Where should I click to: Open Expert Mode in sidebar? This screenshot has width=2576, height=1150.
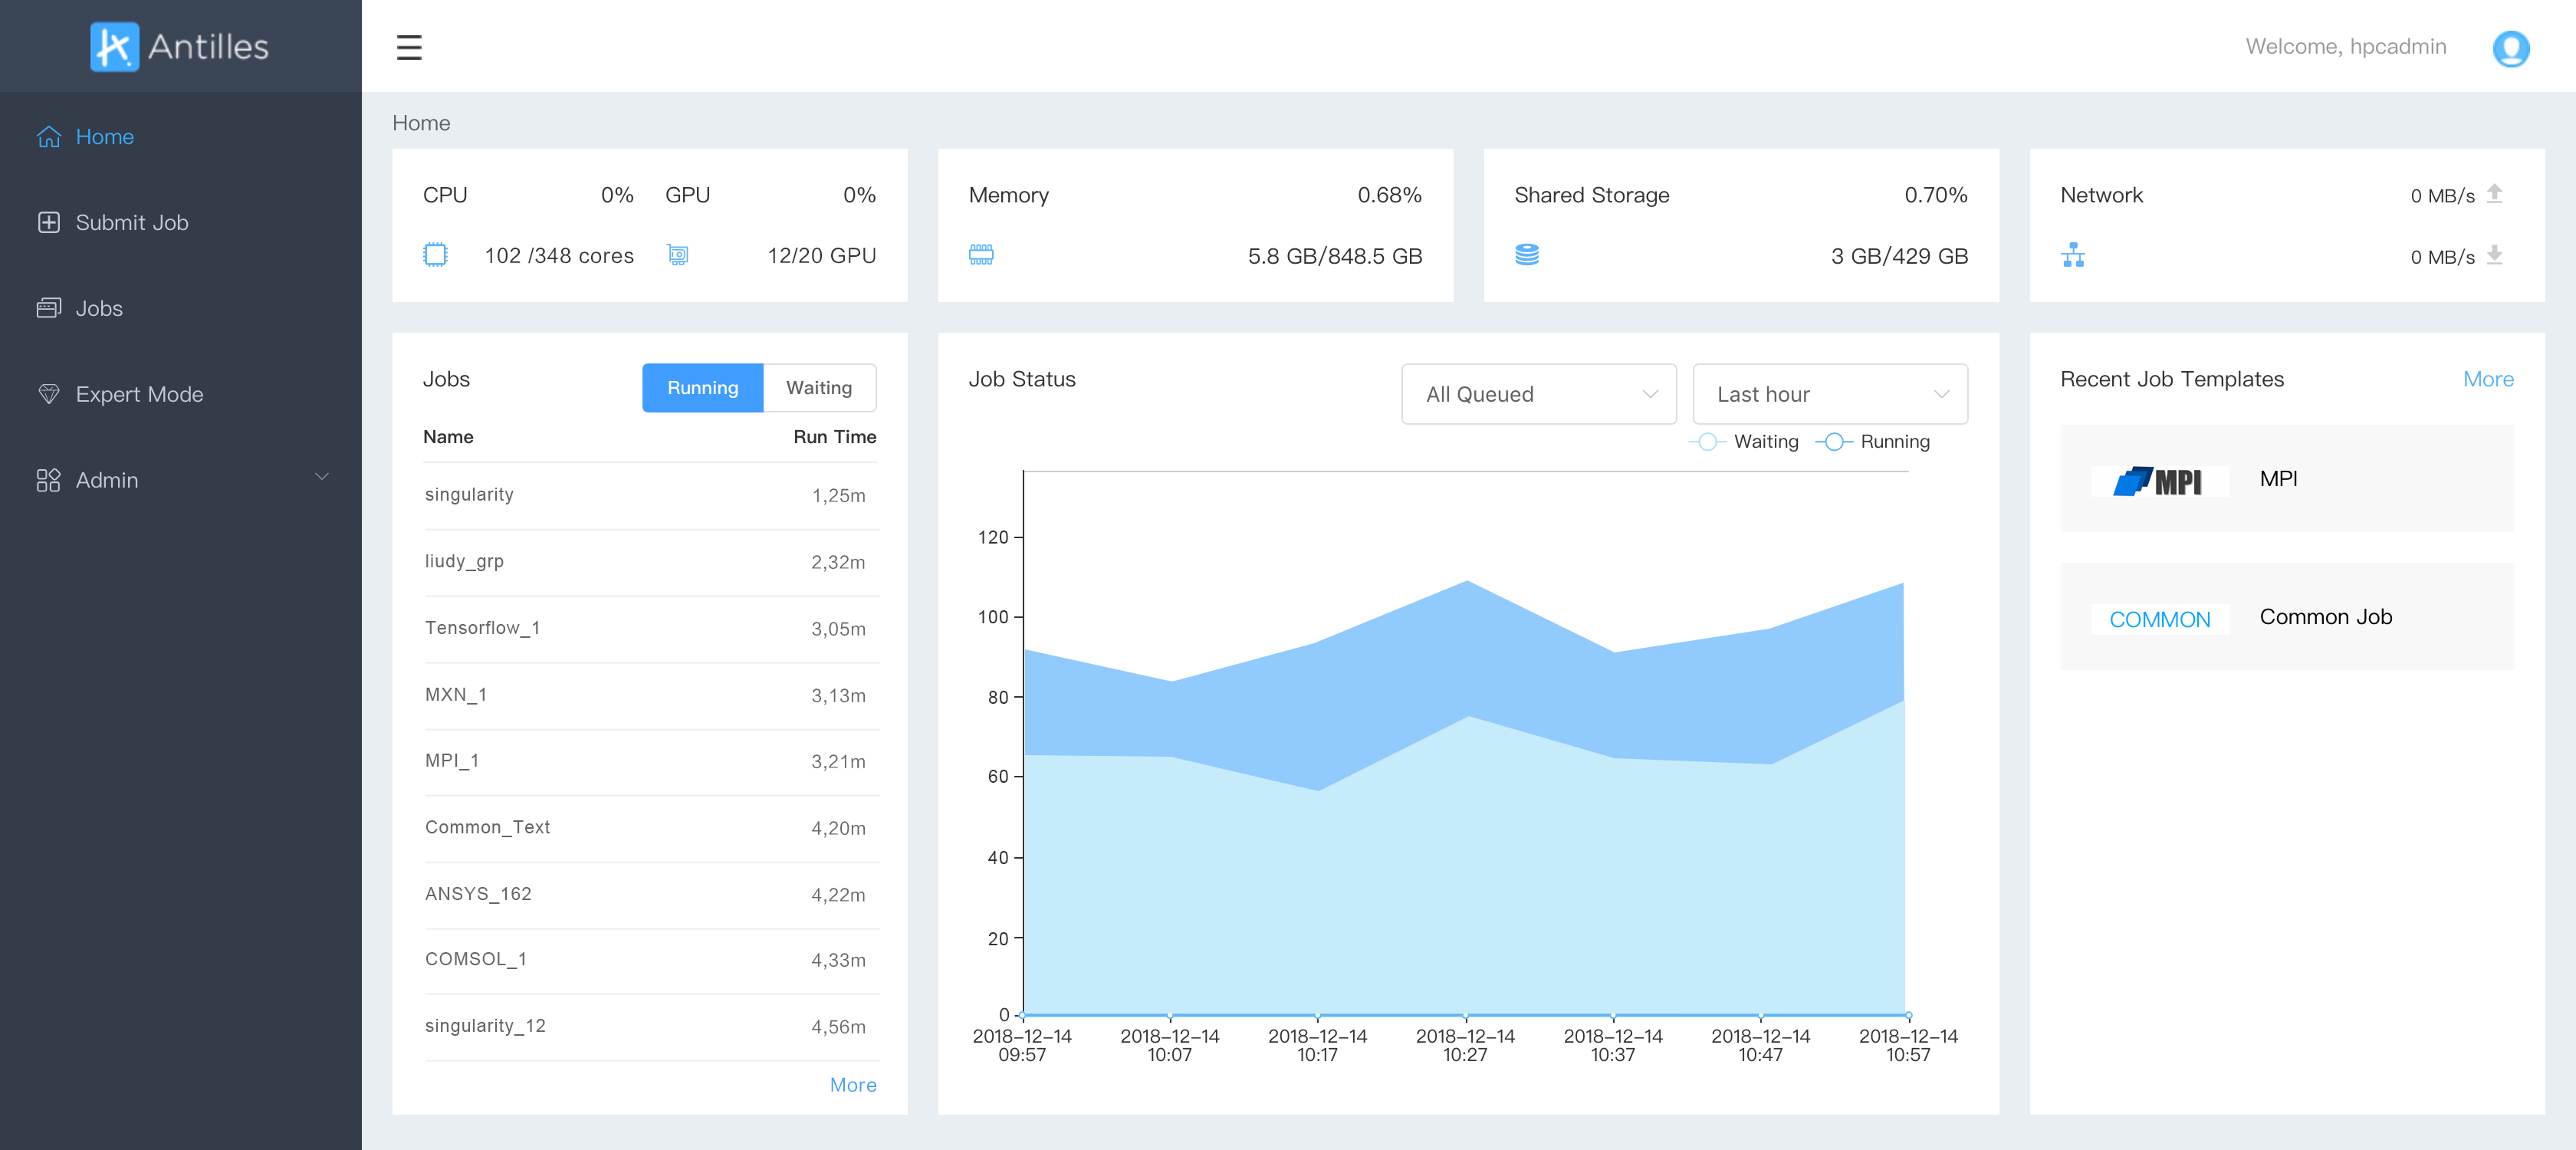point(139,394)
